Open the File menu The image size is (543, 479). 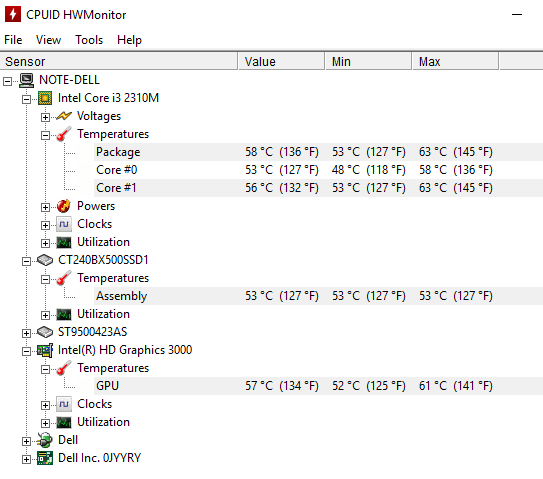13,40
